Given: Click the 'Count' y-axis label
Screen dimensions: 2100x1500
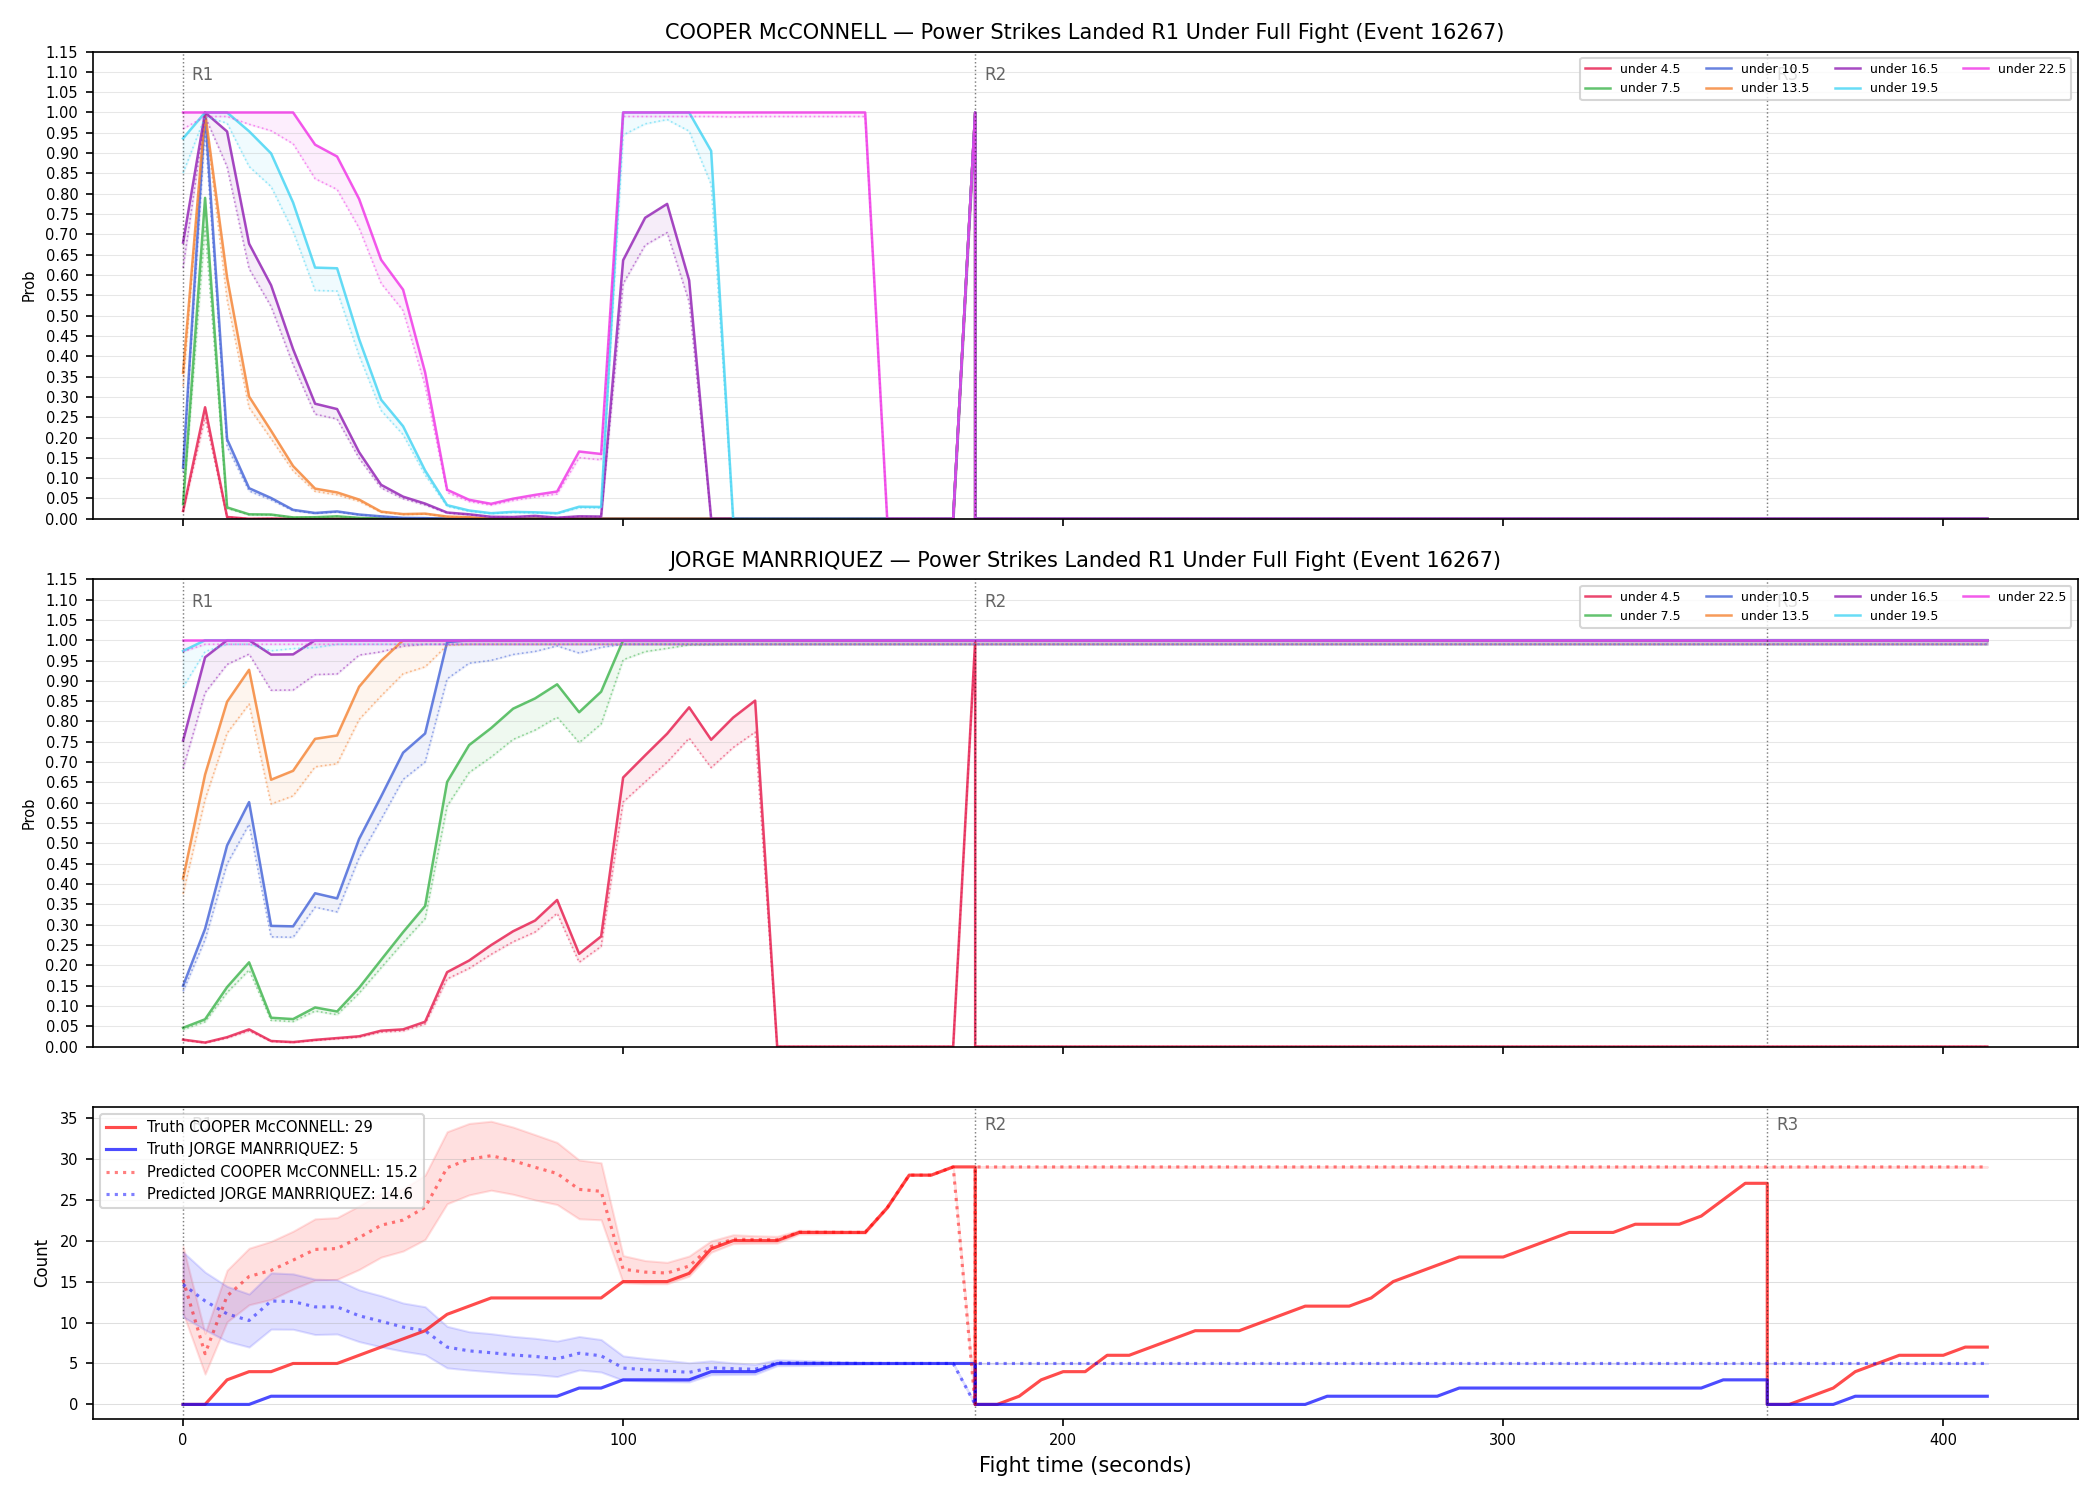Looking at the screenshot, I should [x=41, y=1263].
